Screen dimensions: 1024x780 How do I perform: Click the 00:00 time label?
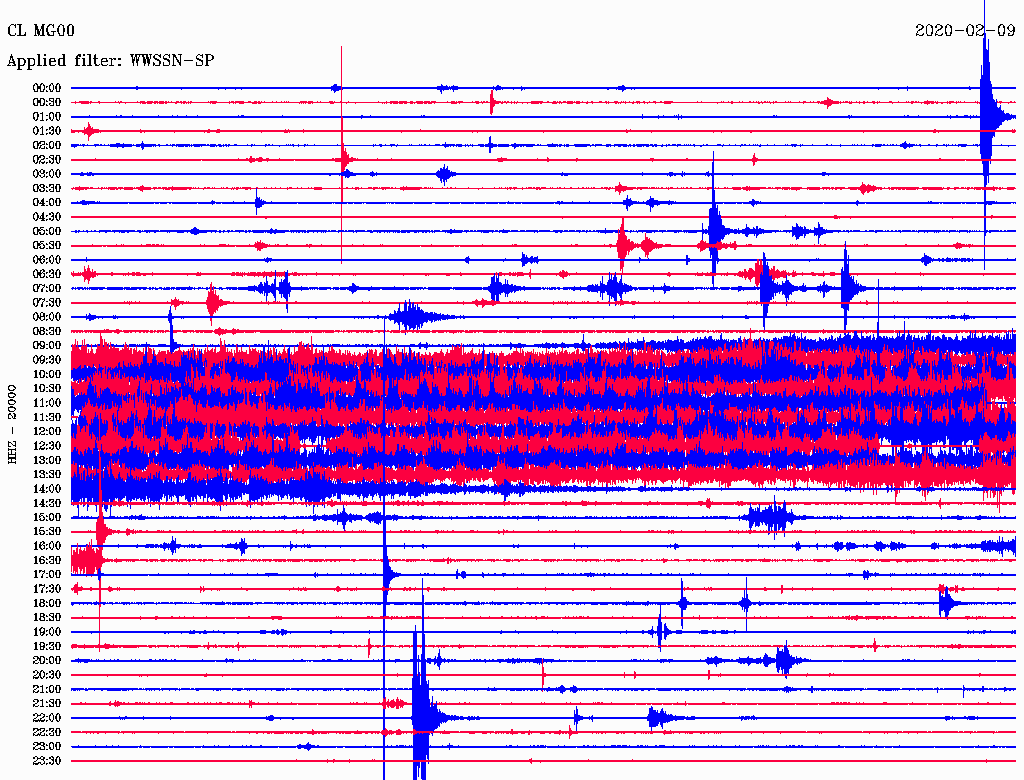[47, 88]
